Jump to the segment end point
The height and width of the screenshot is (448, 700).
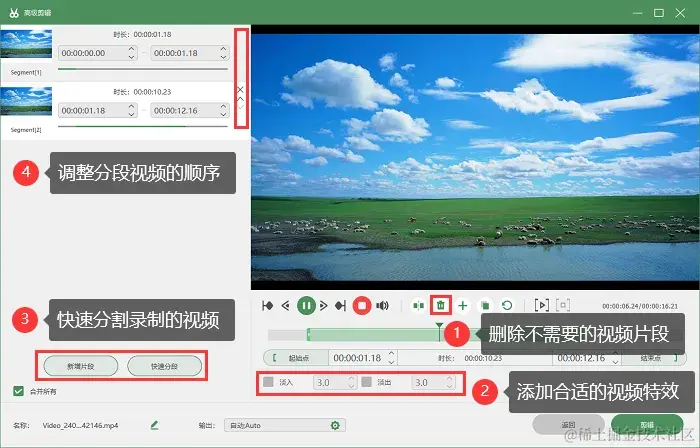[341, 306]
